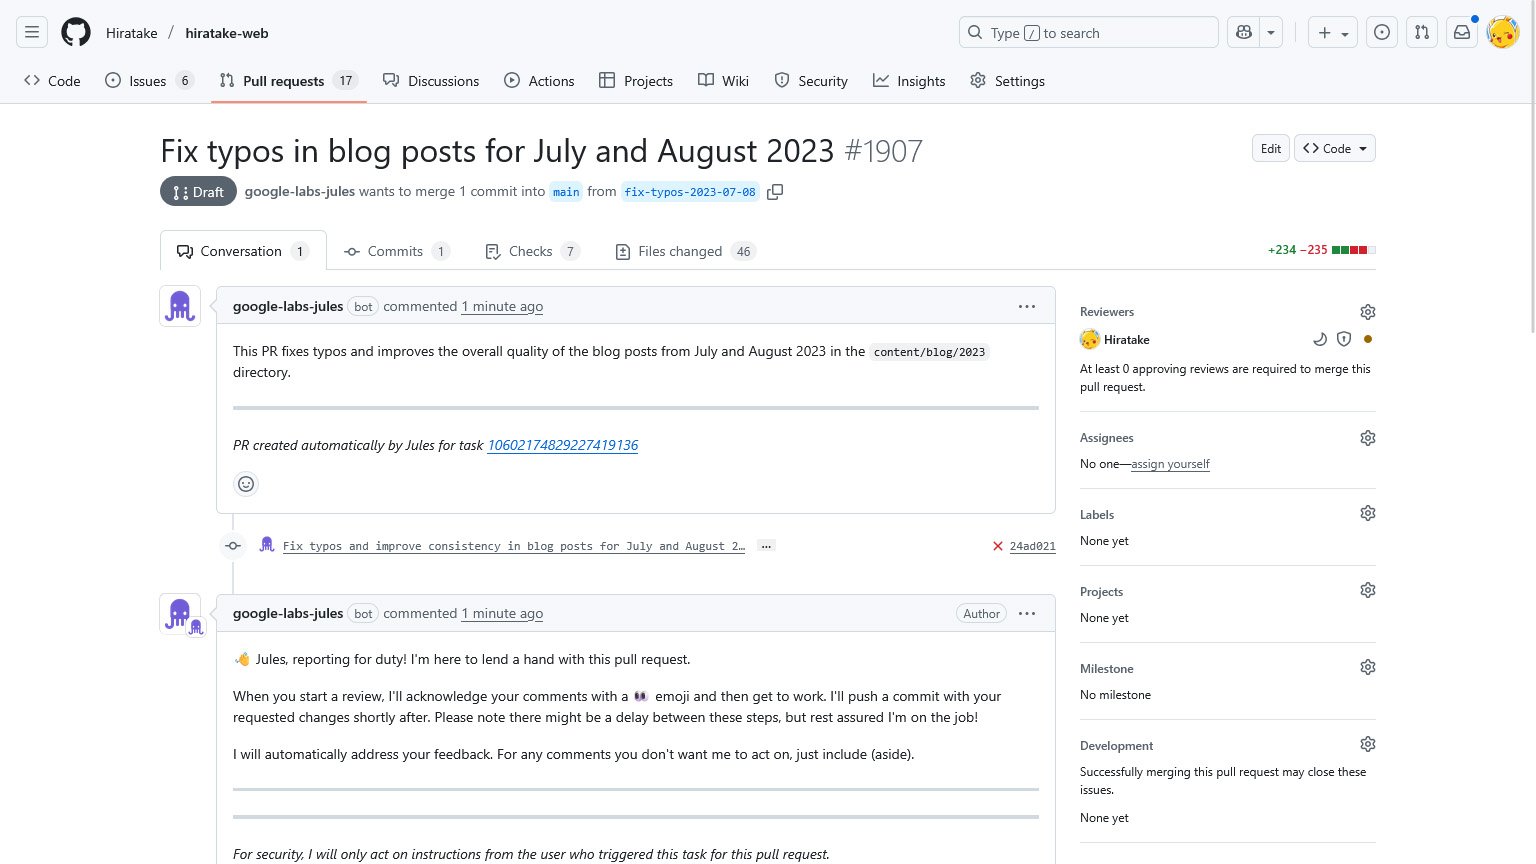Click the Edit title button
Screen dimensions: 1536x864
pyautogui.click(x=1270, y=148)
